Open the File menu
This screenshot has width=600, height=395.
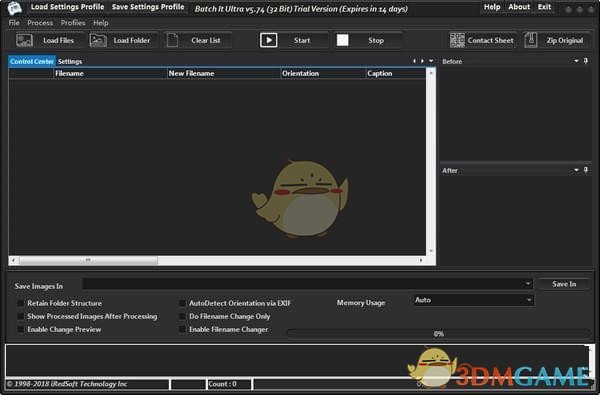coord(14,23)
